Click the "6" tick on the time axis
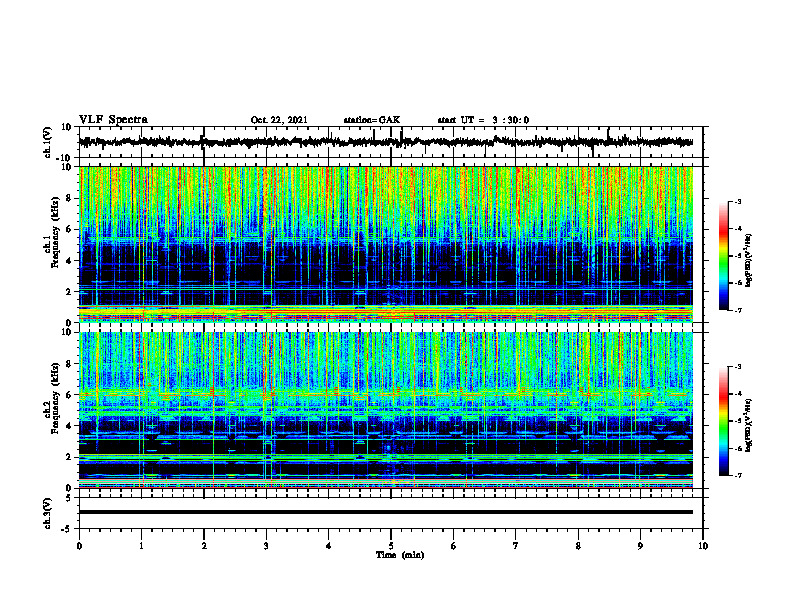This screenshot has width=792, height=612. (453, 546)
